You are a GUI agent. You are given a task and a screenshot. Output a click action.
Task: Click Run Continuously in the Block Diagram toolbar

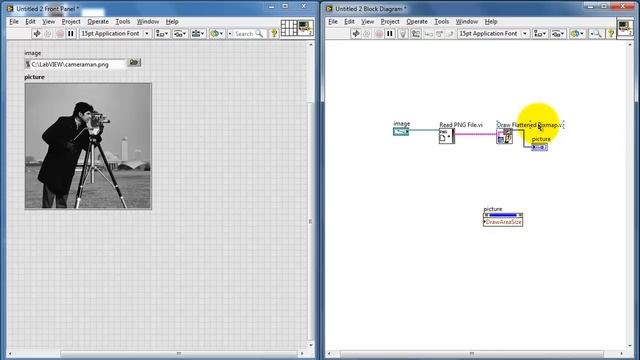point(367,33)
